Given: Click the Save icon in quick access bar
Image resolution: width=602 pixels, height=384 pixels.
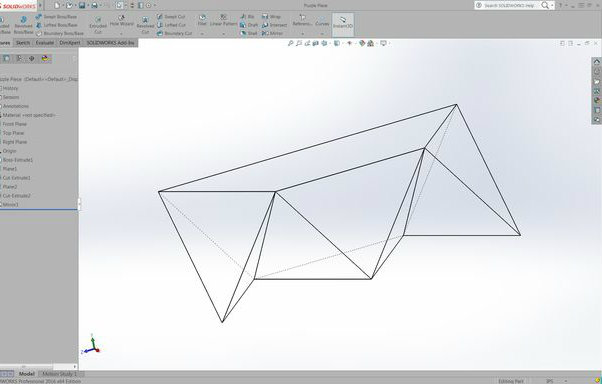Looking at the screenshot, I should coord(82,5).
